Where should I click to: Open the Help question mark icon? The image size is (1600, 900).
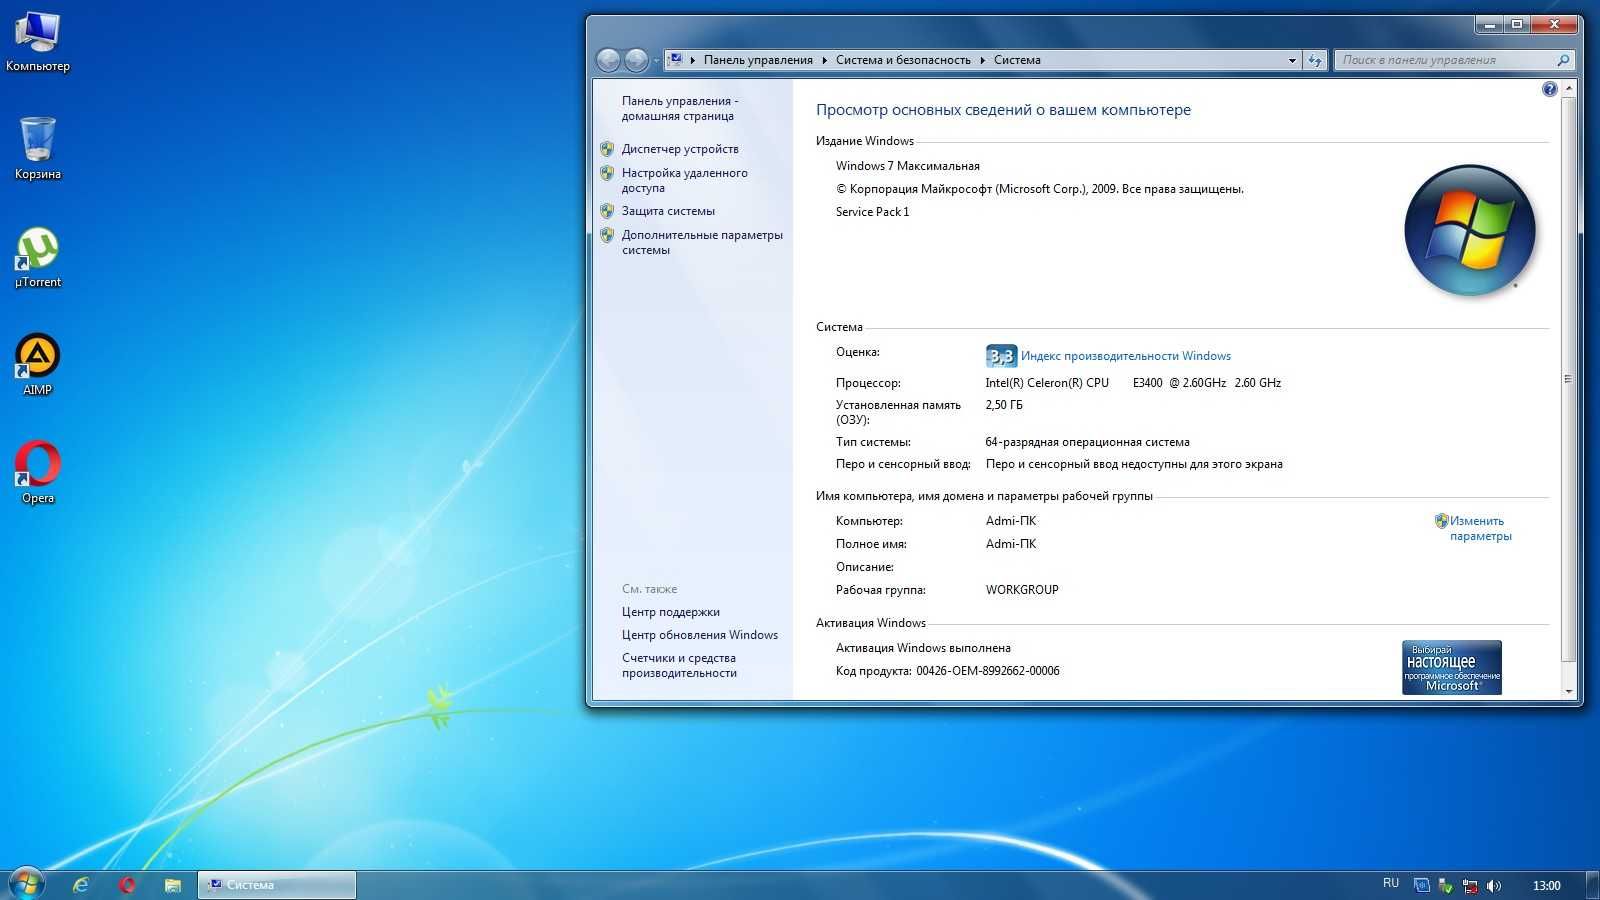[x=1550, y=89]
